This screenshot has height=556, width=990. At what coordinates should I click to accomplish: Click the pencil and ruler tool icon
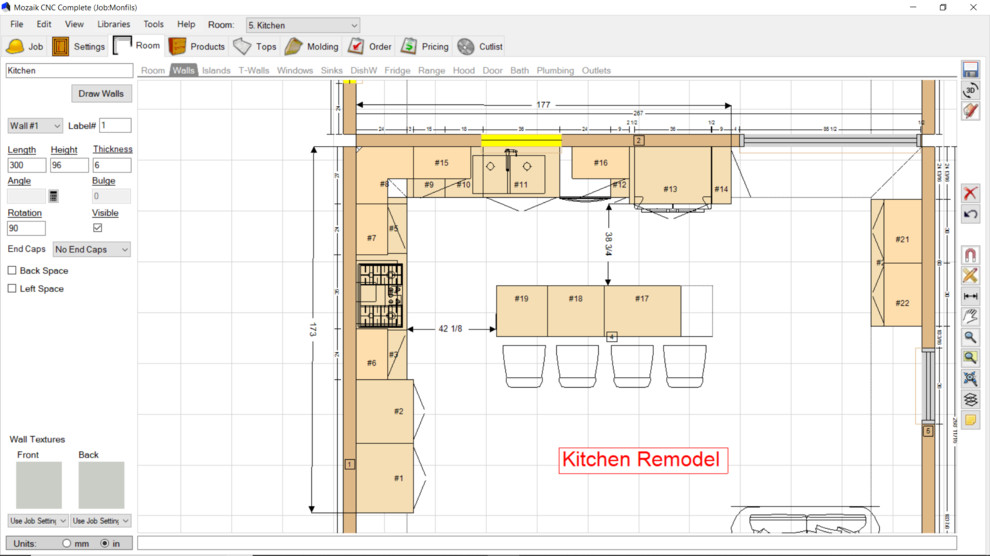pos(970,275)
